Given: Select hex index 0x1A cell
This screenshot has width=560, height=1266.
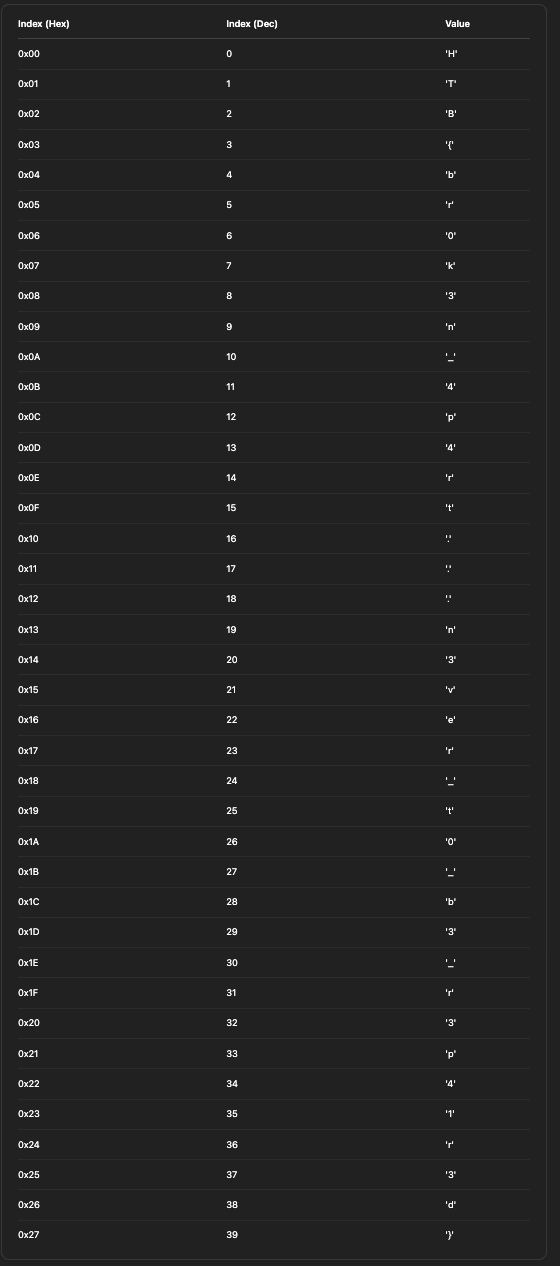Looking at the screenshot, I should [x=29, y=841].
